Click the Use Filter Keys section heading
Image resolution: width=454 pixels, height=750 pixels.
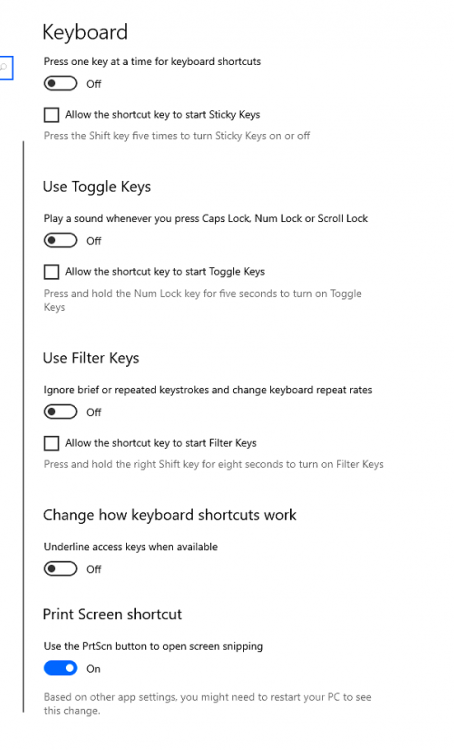point(91,358)
